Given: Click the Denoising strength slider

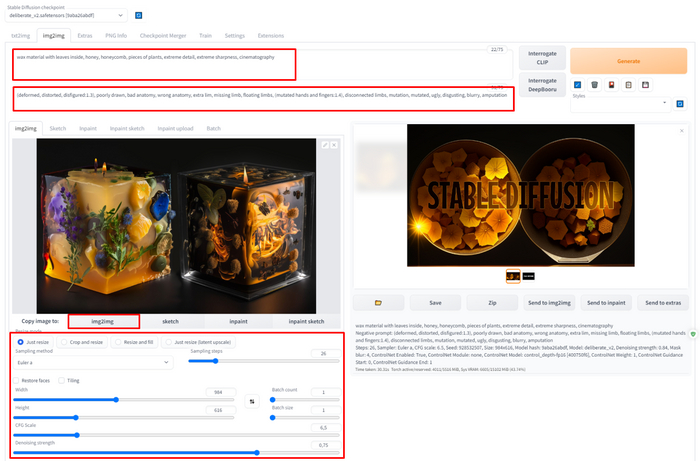Looking at the screenshot, I should 170,452.
